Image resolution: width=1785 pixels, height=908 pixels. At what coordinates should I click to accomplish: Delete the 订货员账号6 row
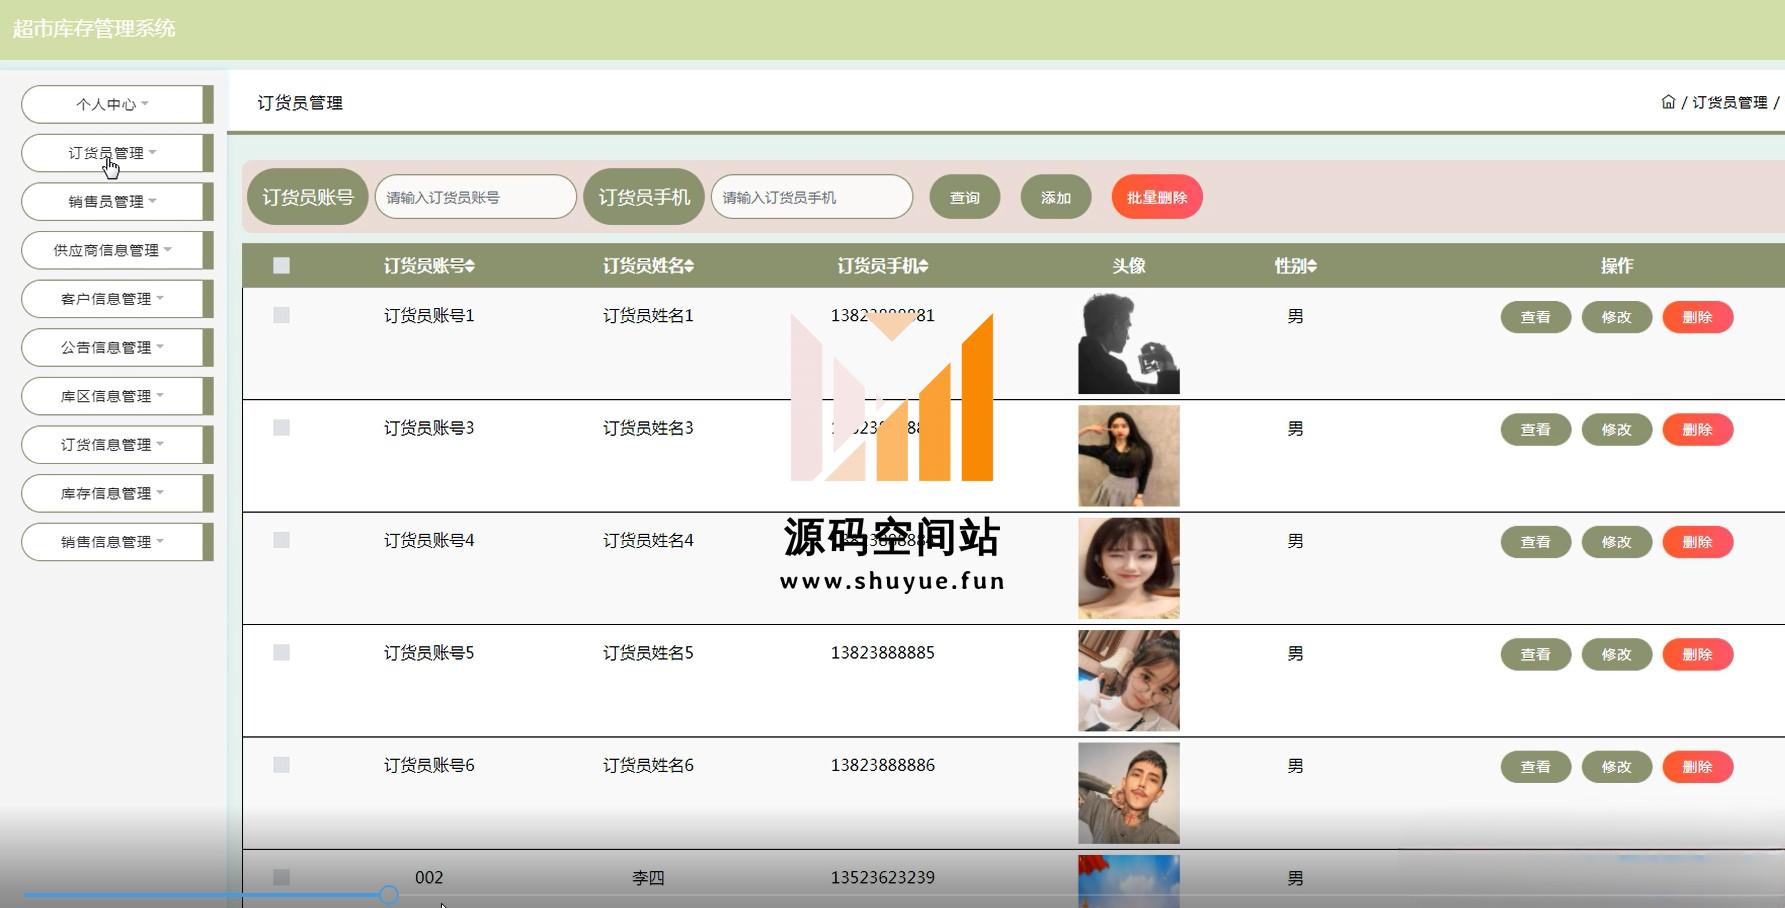coord(1698,767)
